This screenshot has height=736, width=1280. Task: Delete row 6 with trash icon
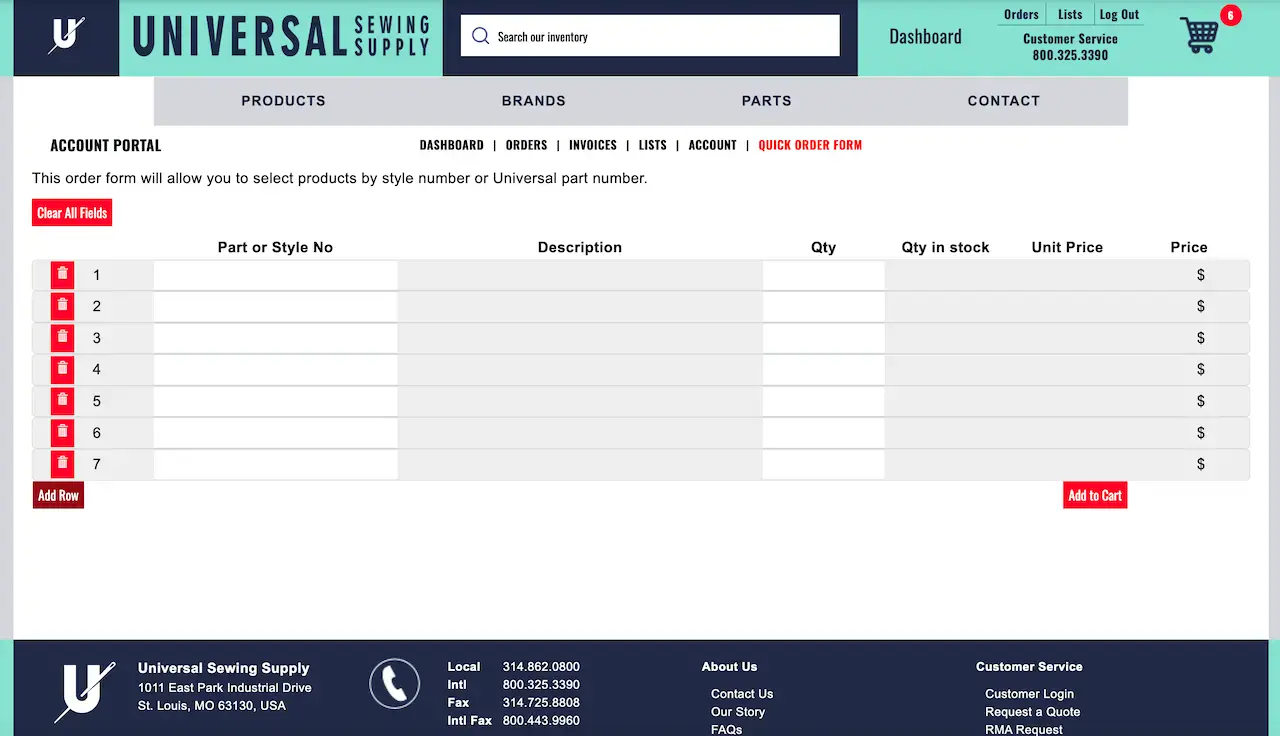(62, 433)
